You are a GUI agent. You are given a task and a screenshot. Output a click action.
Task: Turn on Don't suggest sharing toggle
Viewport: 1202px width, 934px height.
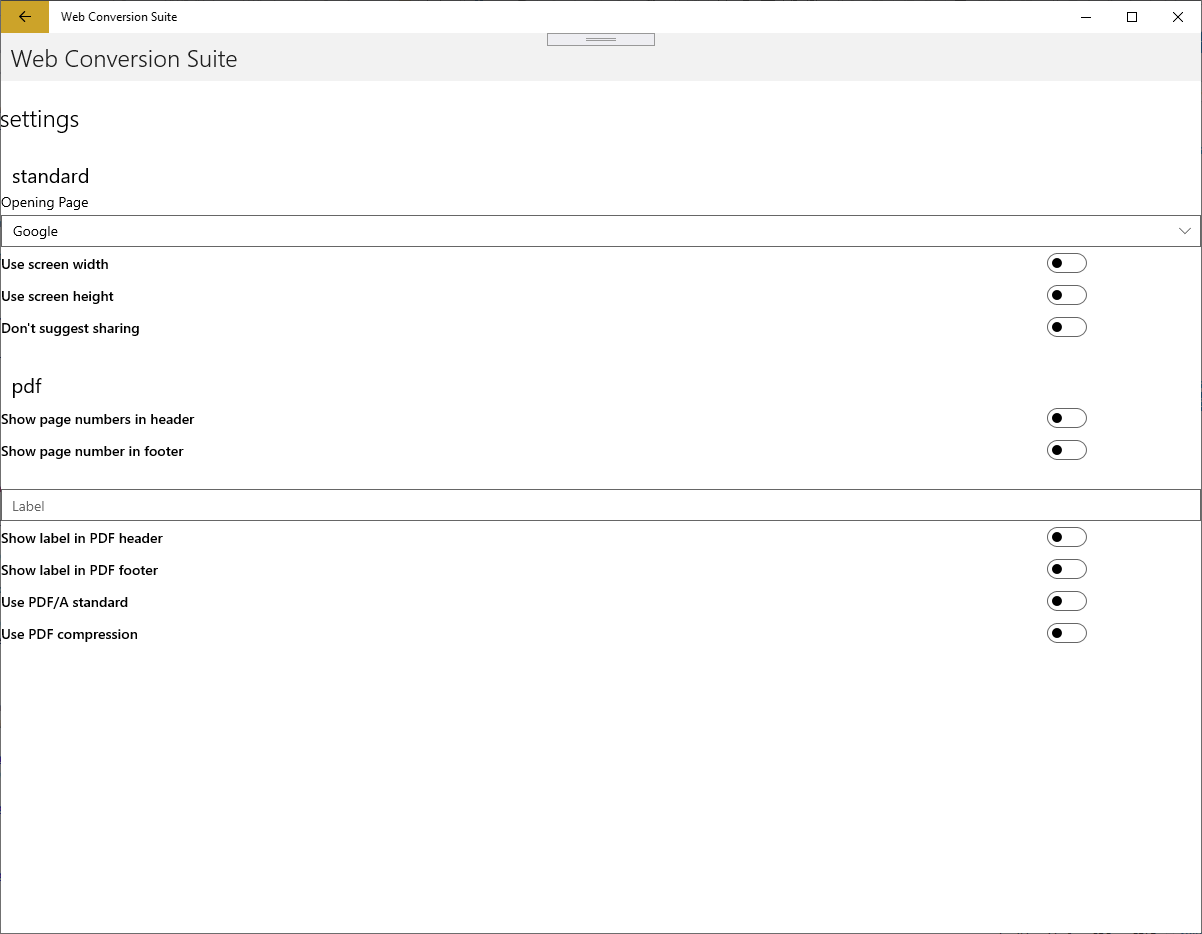point(1066,328)
